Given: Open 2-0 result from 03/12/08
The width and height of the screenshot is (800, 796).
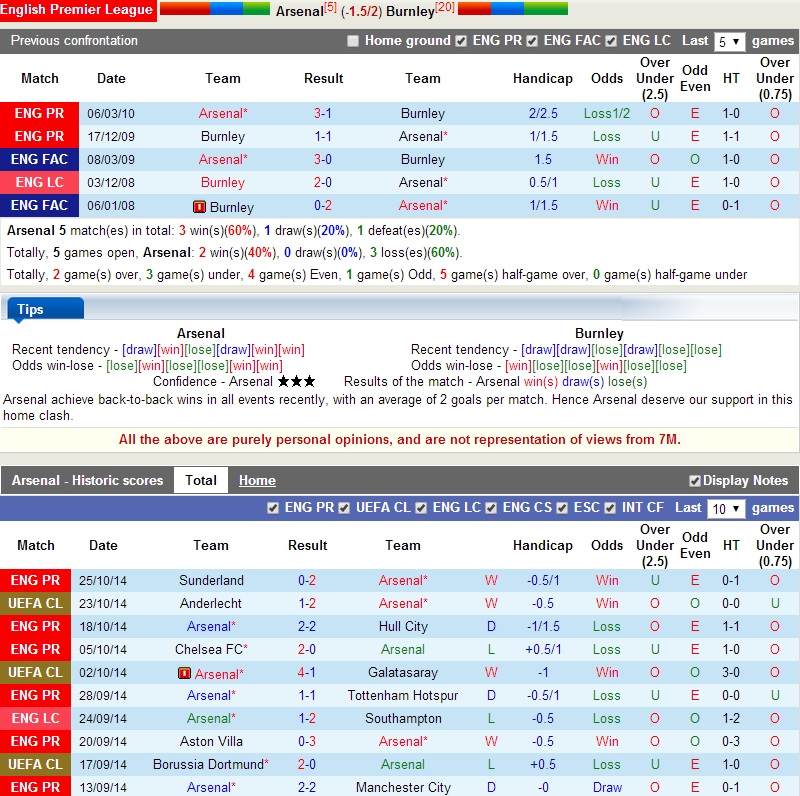Looking at the screenshot, I should pyautogui.click(x=323, y=182).
